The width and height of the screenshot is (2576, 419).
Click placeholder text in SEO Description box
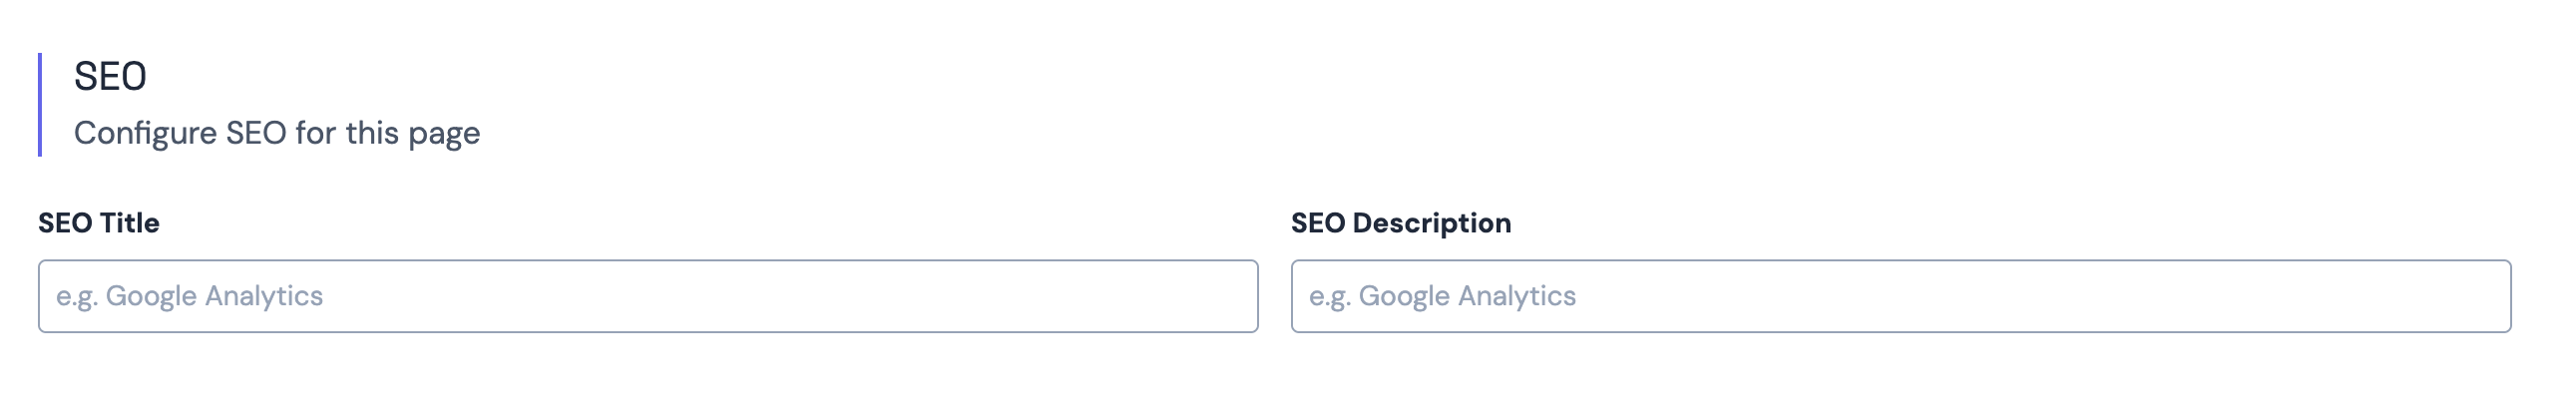click(x=1442, y=296)
